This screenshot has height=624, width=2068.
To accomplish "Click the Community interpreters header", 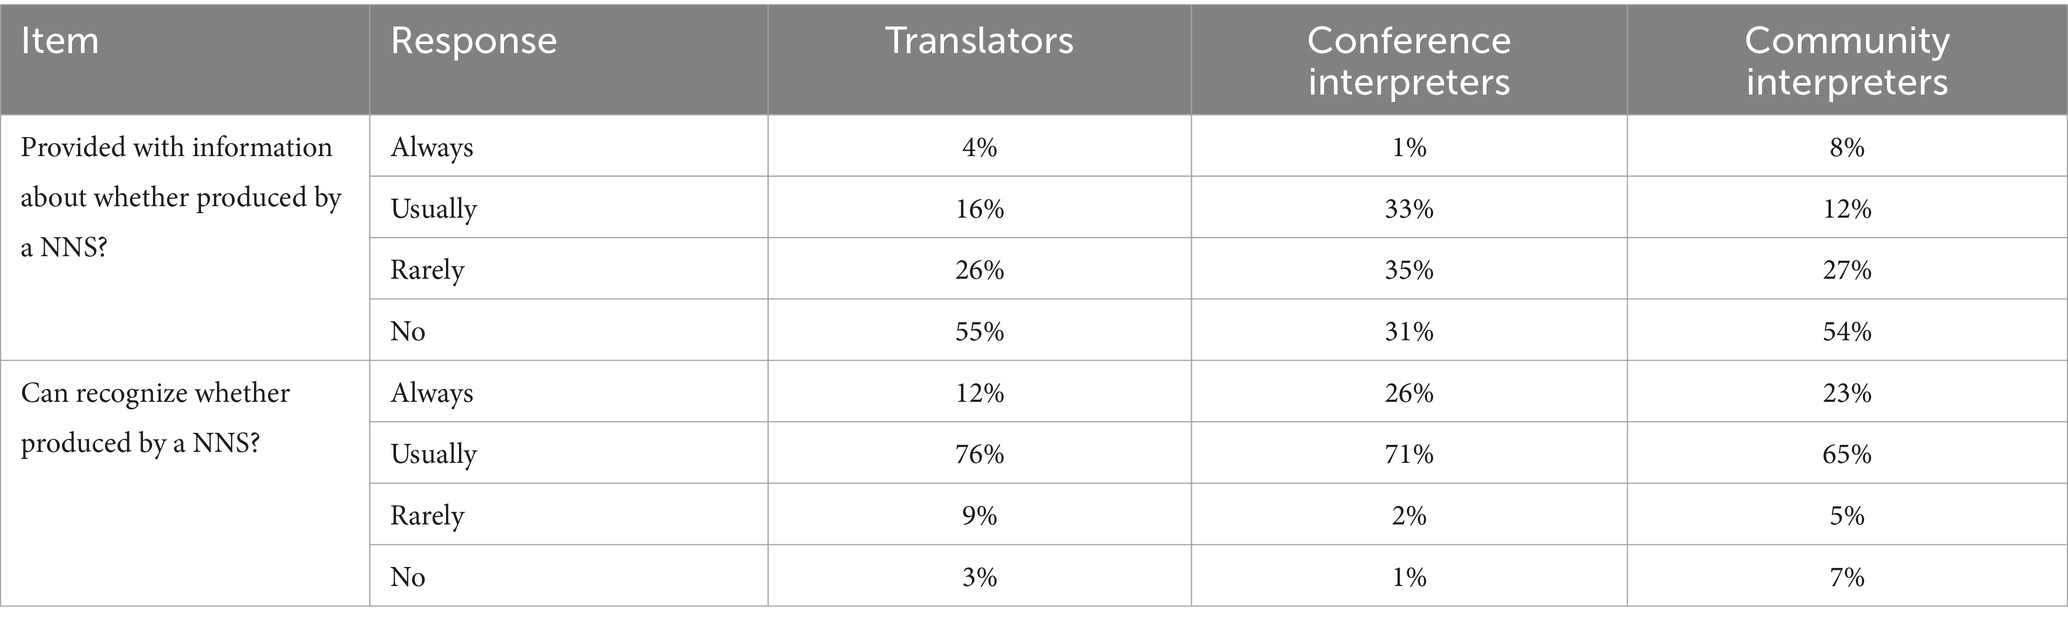I will (1847, 59).
